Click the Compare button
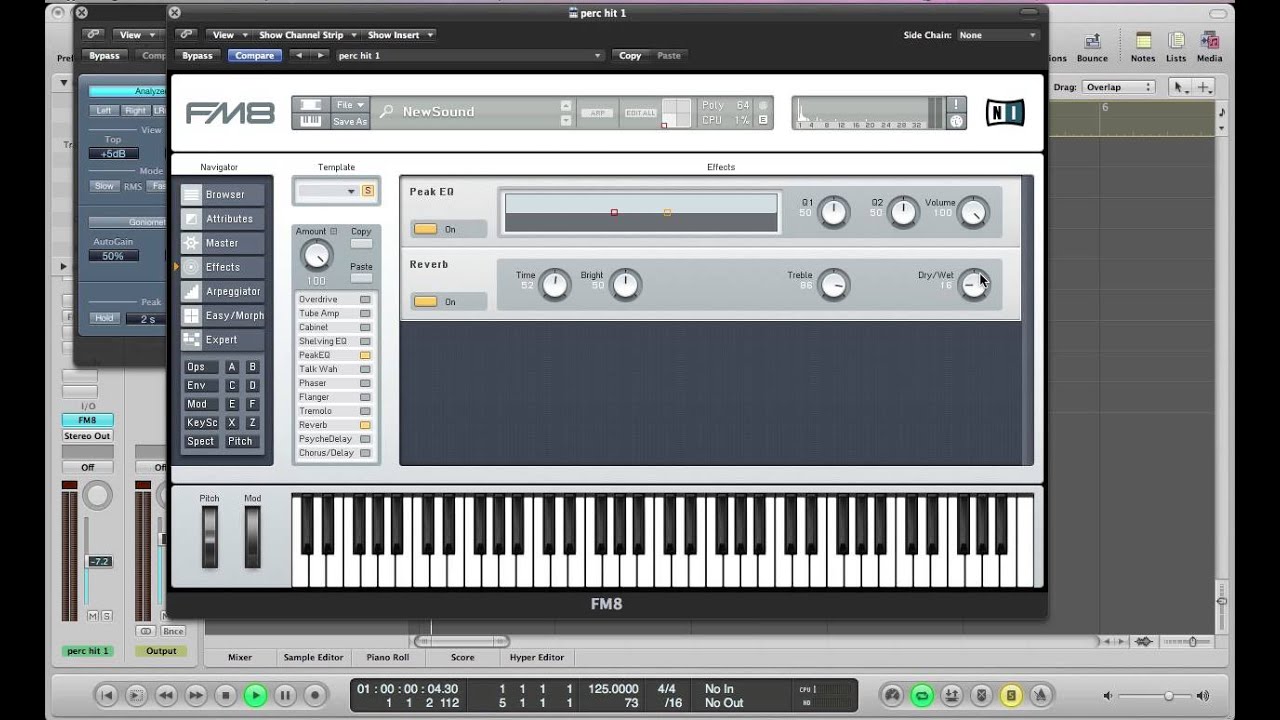Image resolution: width=1280 pixels, height=720 pixels. pos(254,56)
